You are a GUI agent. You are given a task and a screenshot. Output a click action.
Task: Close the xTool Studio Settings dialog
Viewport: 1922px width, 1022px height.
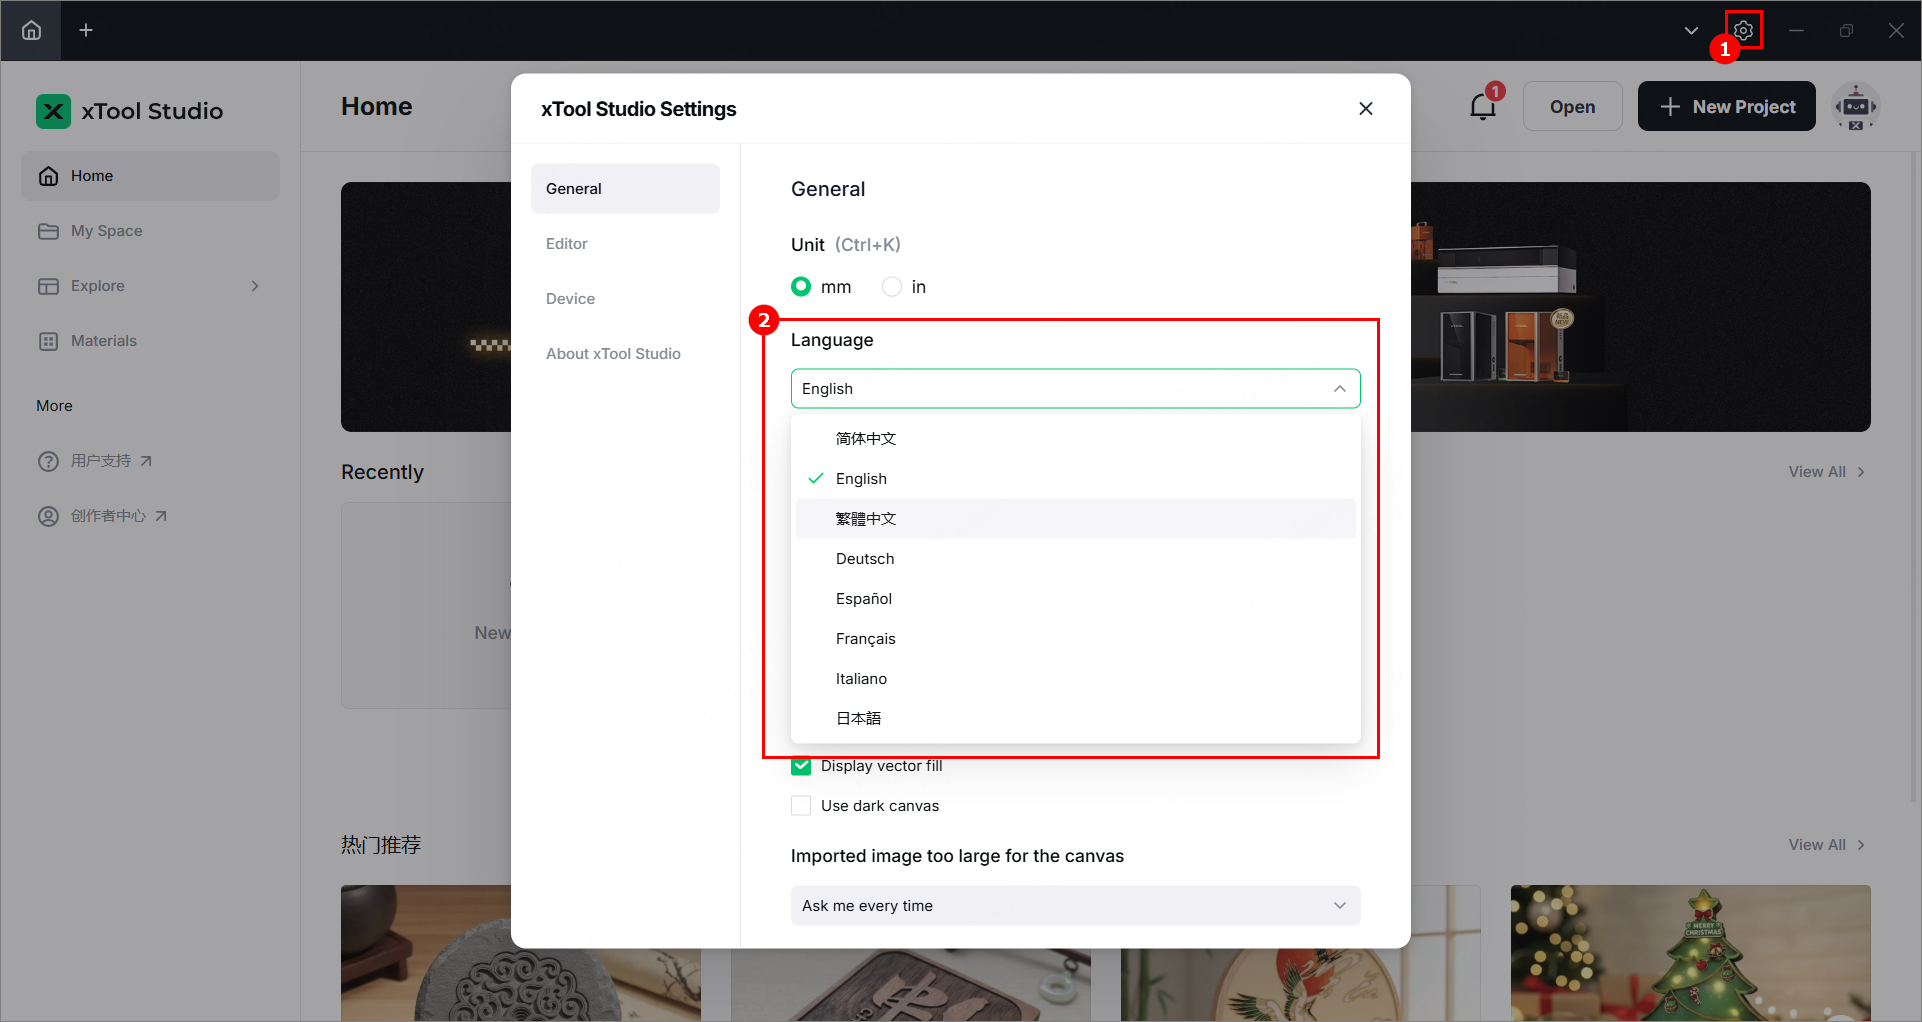(1365, 108)
